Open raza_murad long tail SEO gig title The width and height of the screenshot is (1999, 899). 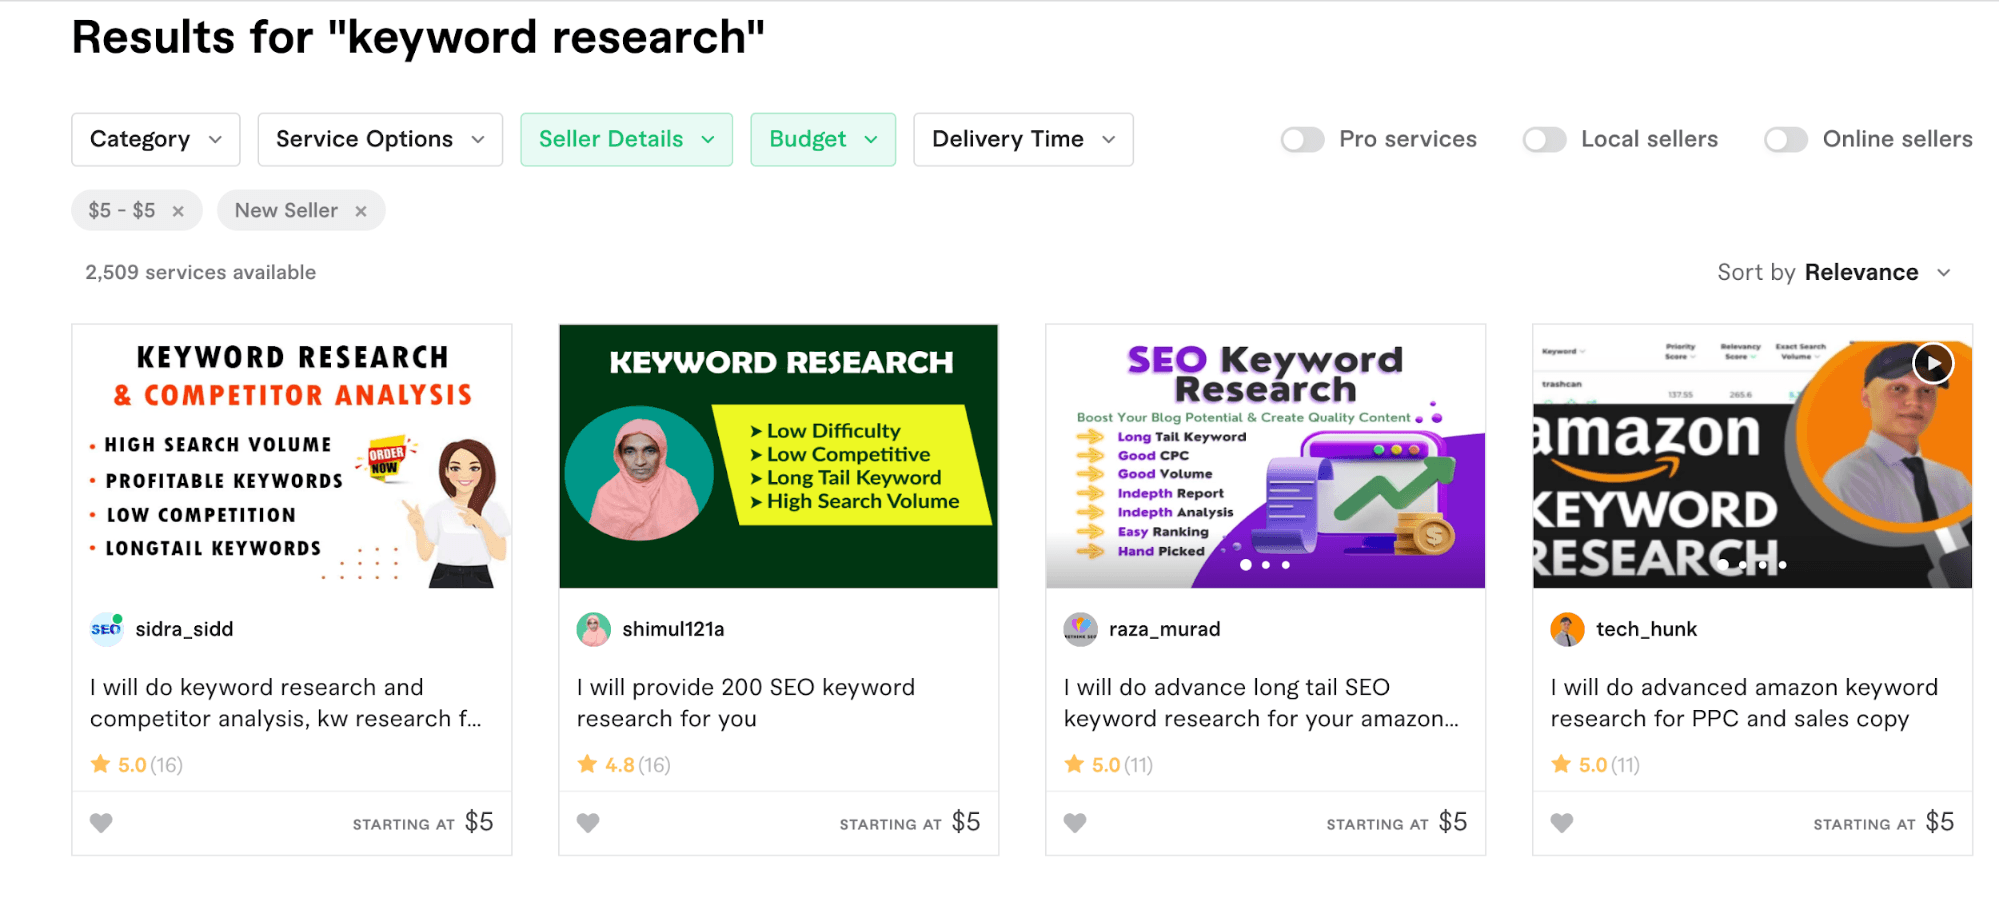click(1261, 703)
